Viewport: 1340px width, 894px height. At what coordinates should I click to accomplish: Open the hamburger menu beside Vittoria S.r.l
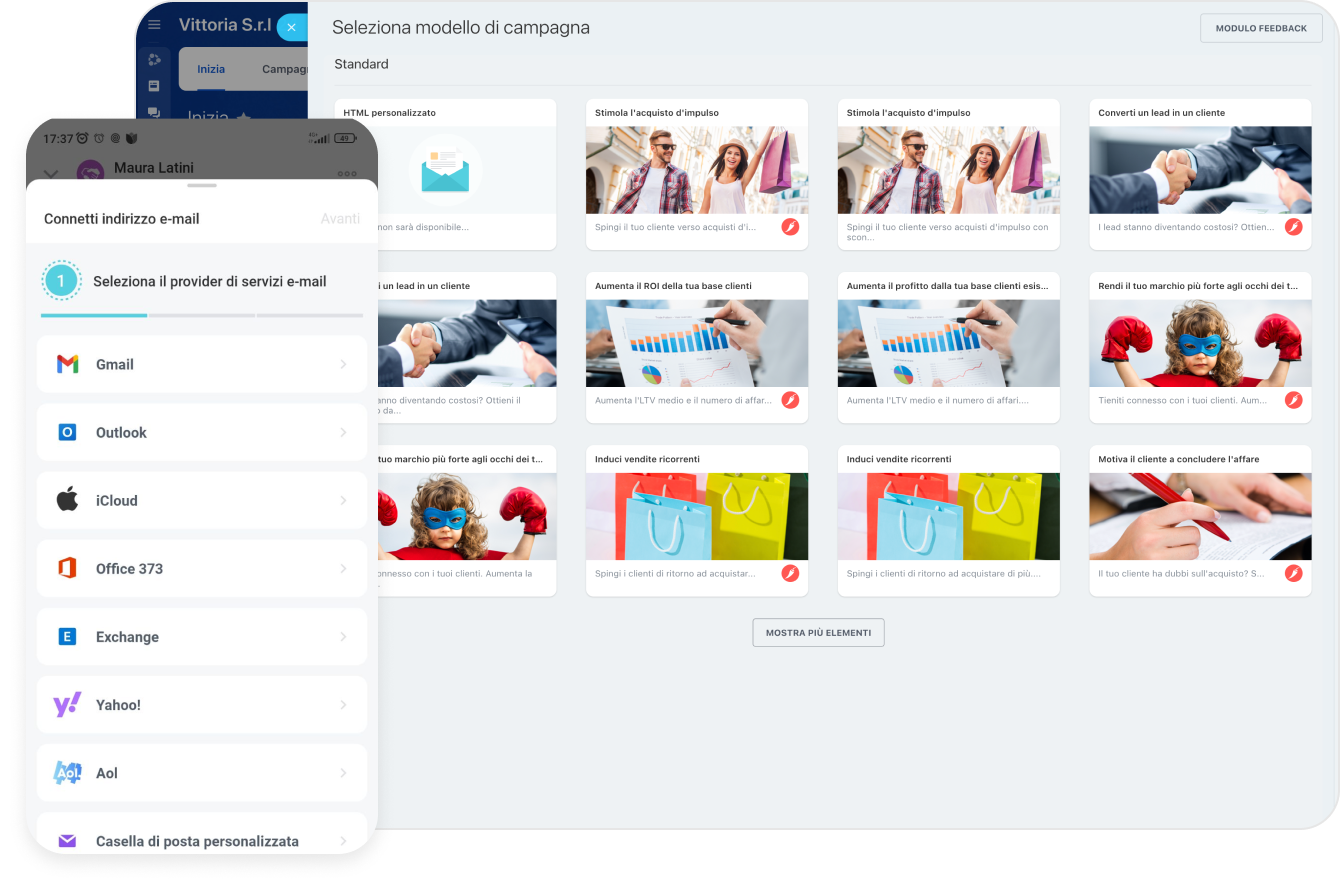(154, 27)
